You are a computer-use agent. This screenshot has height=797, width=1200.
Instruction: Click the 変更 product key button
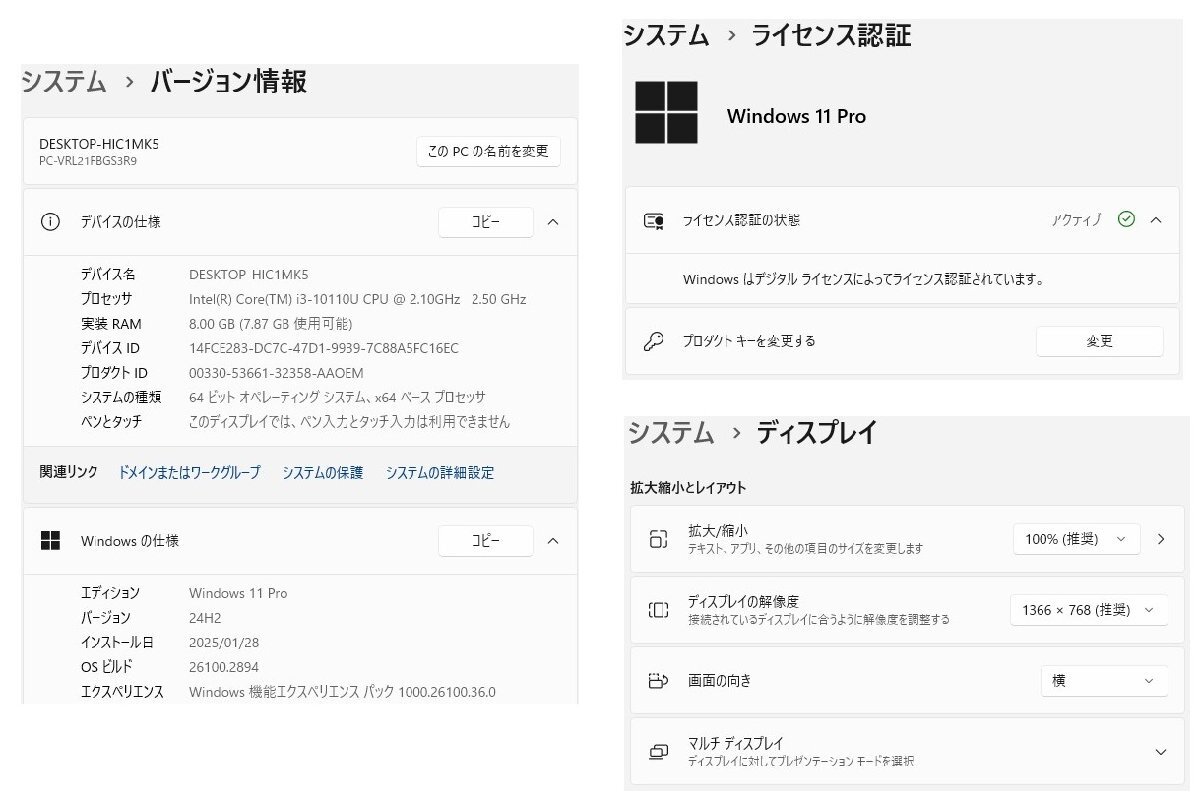1100,341
